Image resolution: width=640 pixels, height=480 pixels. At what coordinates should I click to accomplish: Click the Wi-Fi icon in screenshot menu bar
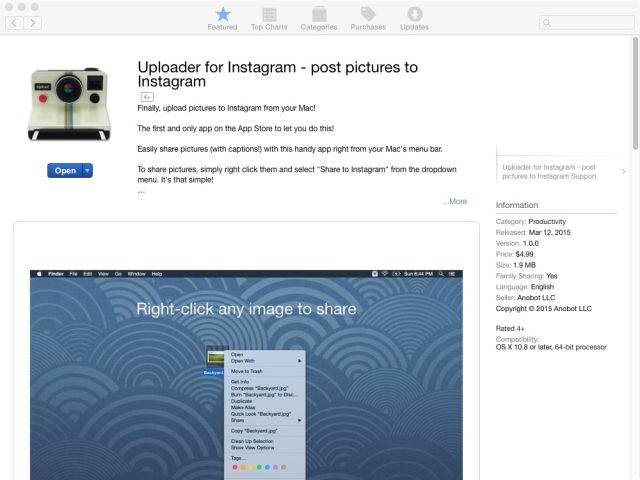(384, 274)
